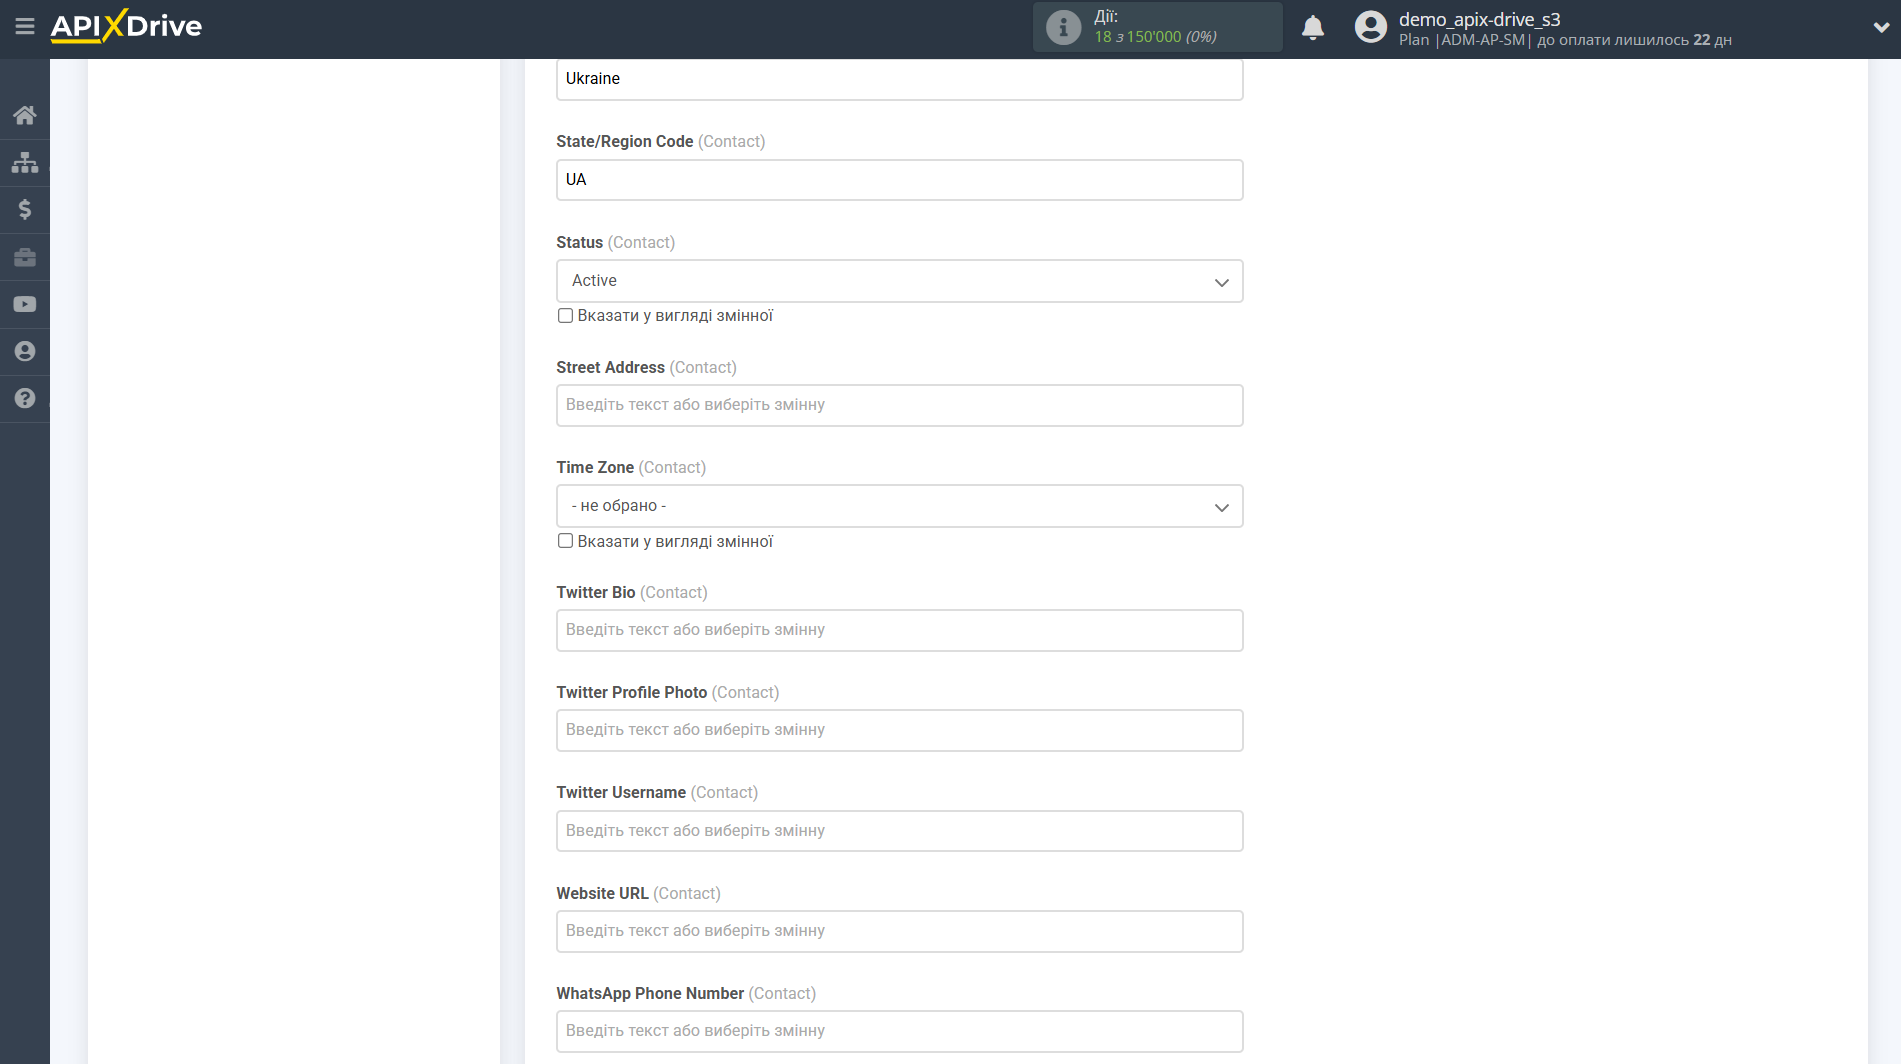Open profile user icon in sidebar

[x=25, y=351]
